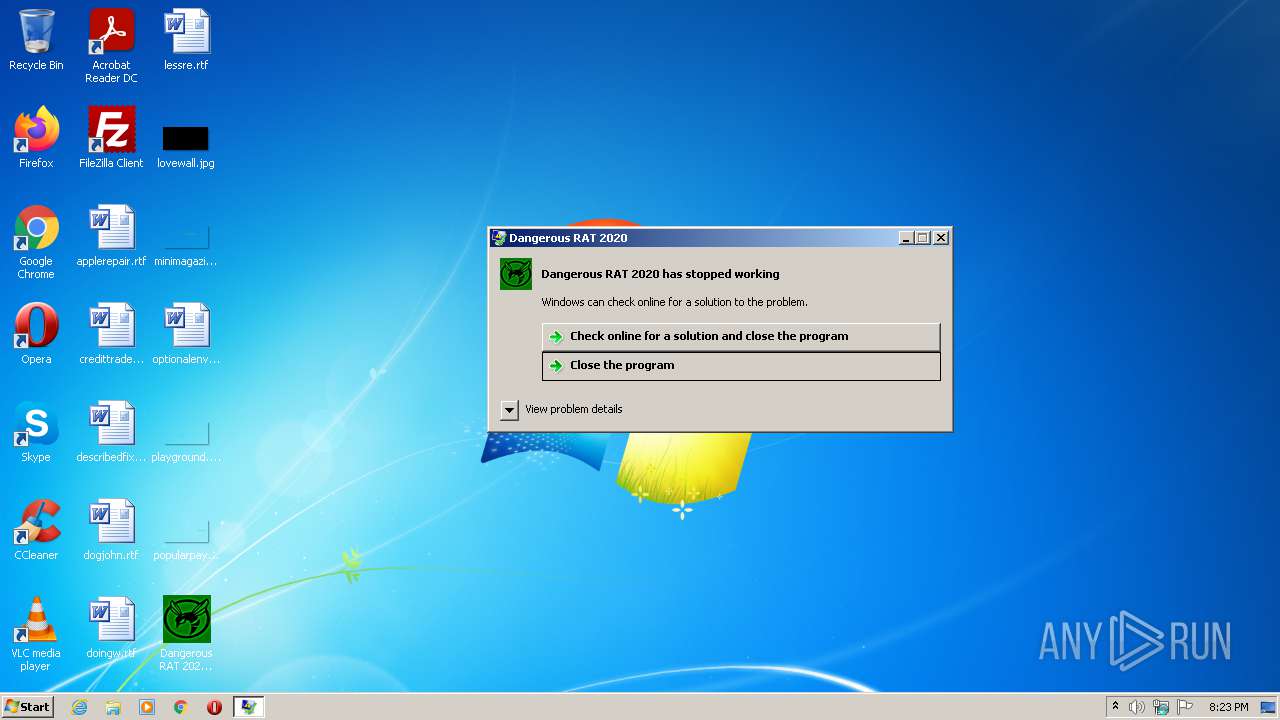Select the optionalenv... document
This screenshot has height=720, width=1280.
[x=186, y=334]
